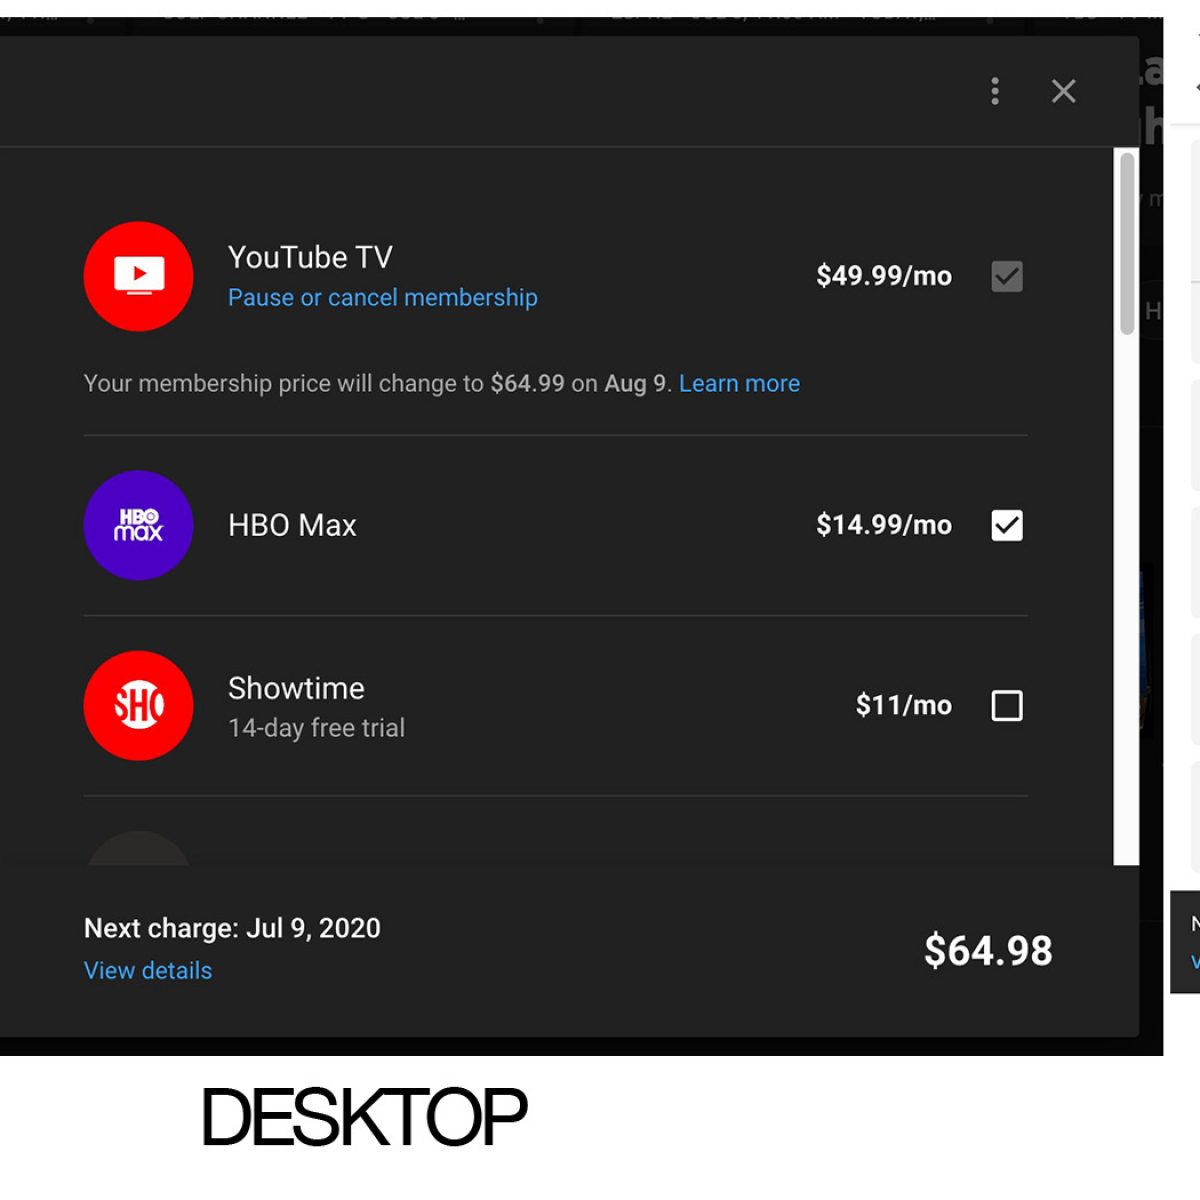Viewport: 1200px width, 1200px height.
Task: Click the HBO Max logo icon
Action: pyautogui.click(x=138, y=525)
